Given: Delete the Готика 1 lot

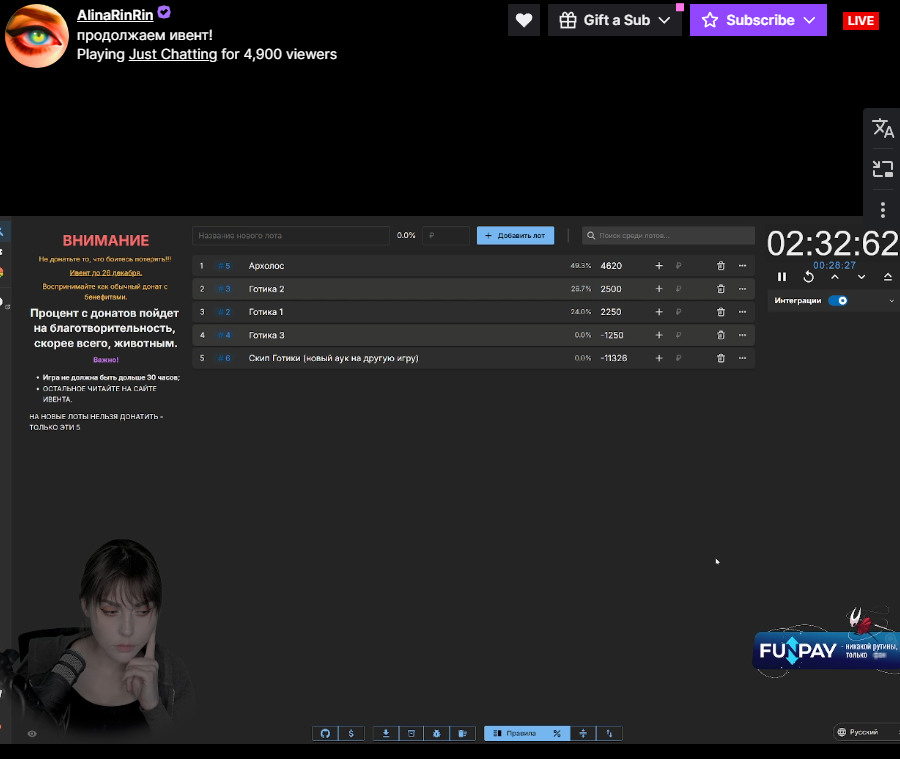Looking at the screenshot, I should (721, 312).
